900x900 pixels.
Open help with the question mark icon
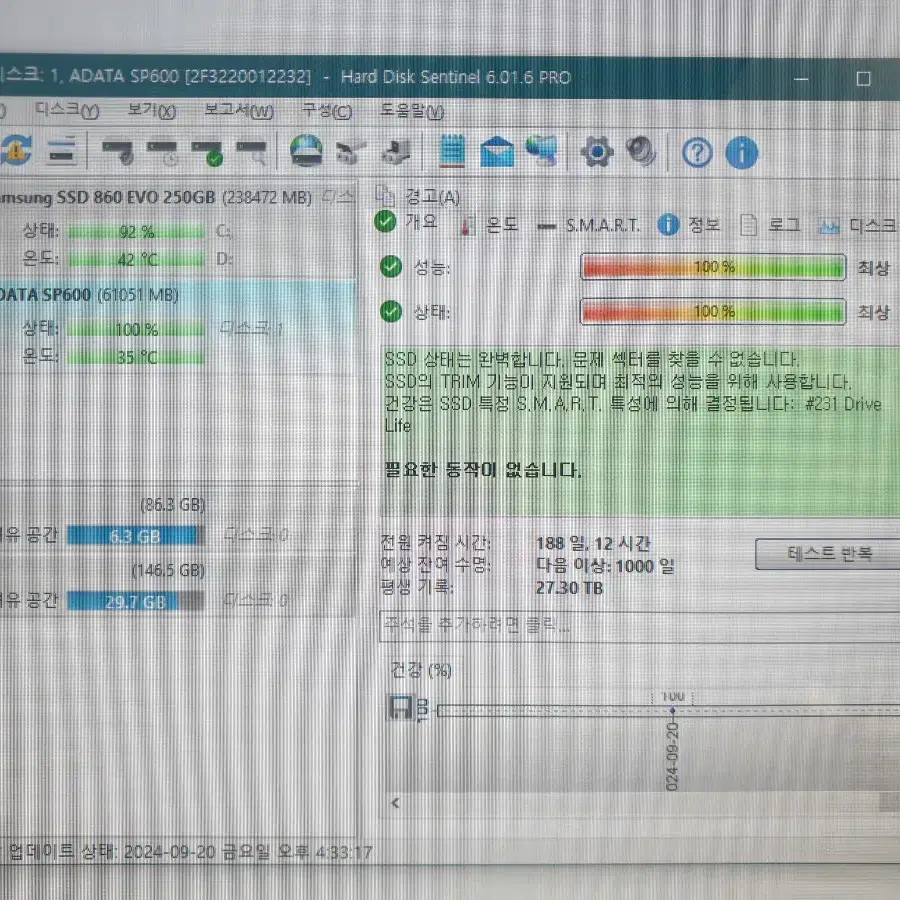click(x=697, y=153)
